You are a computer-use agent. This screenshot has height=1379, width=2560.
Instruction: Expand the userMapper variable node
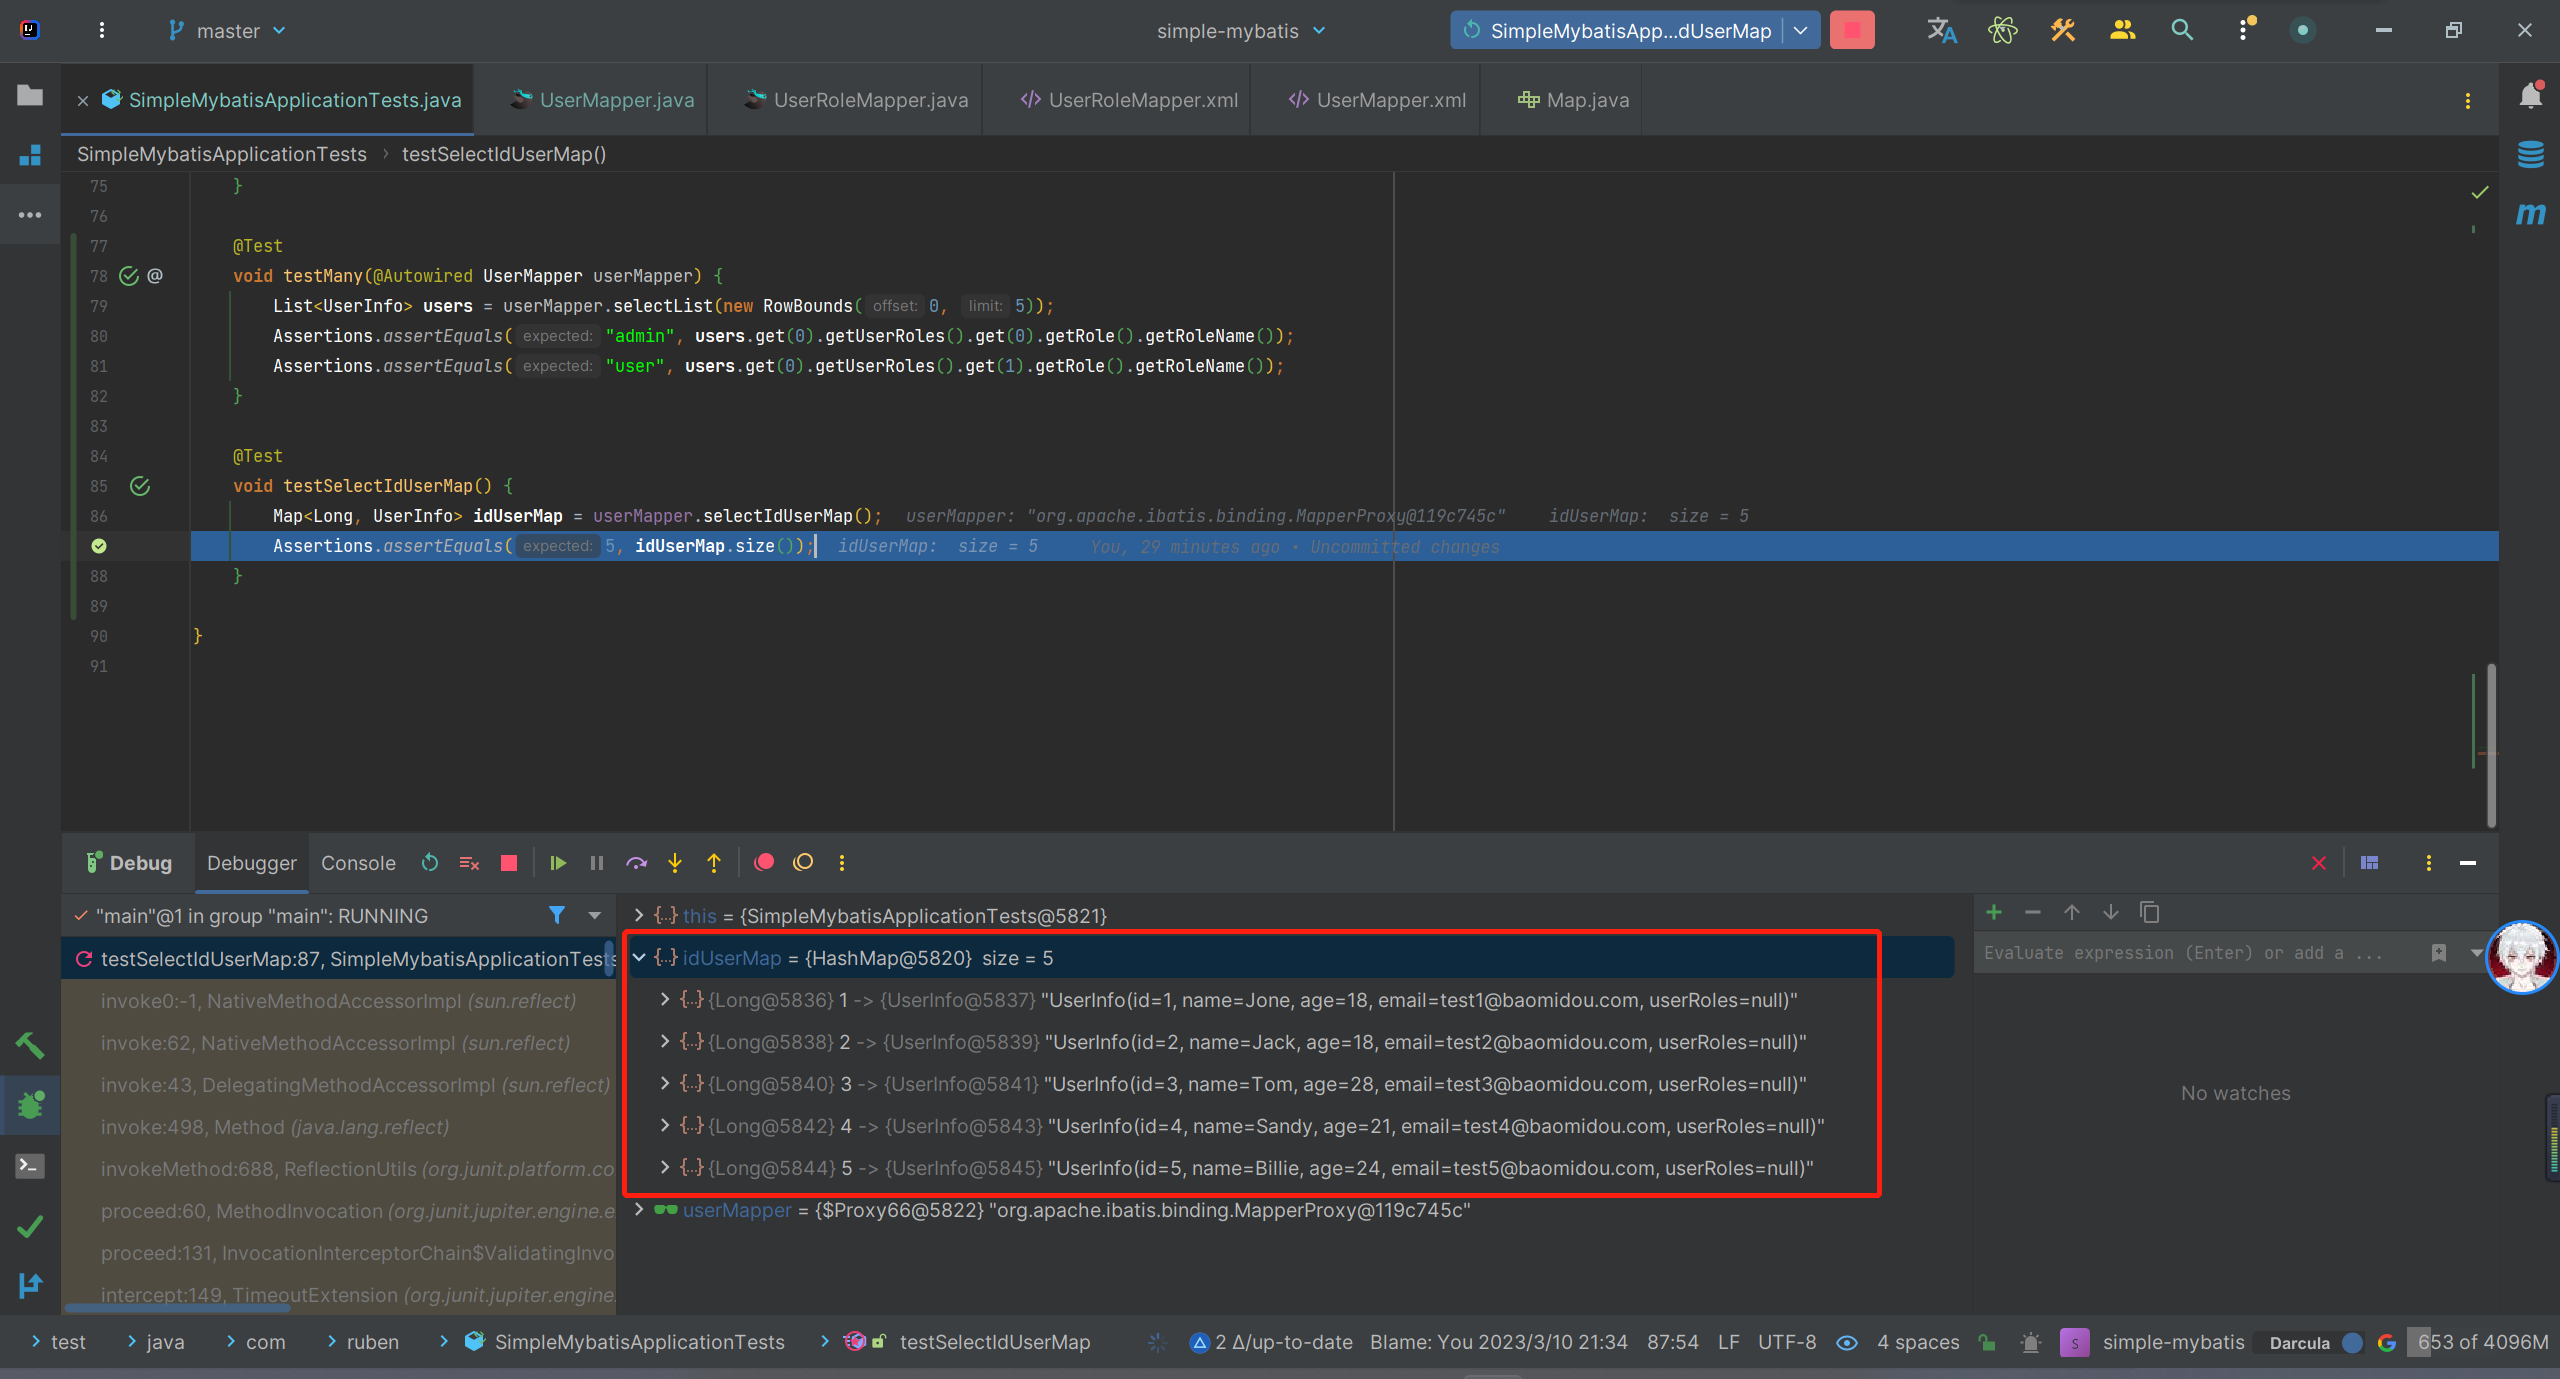click(639, 1210)
